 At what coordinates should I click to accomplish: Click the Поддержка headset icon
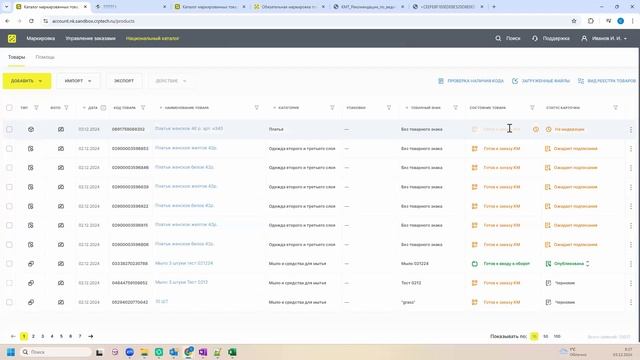pos(535,38)
